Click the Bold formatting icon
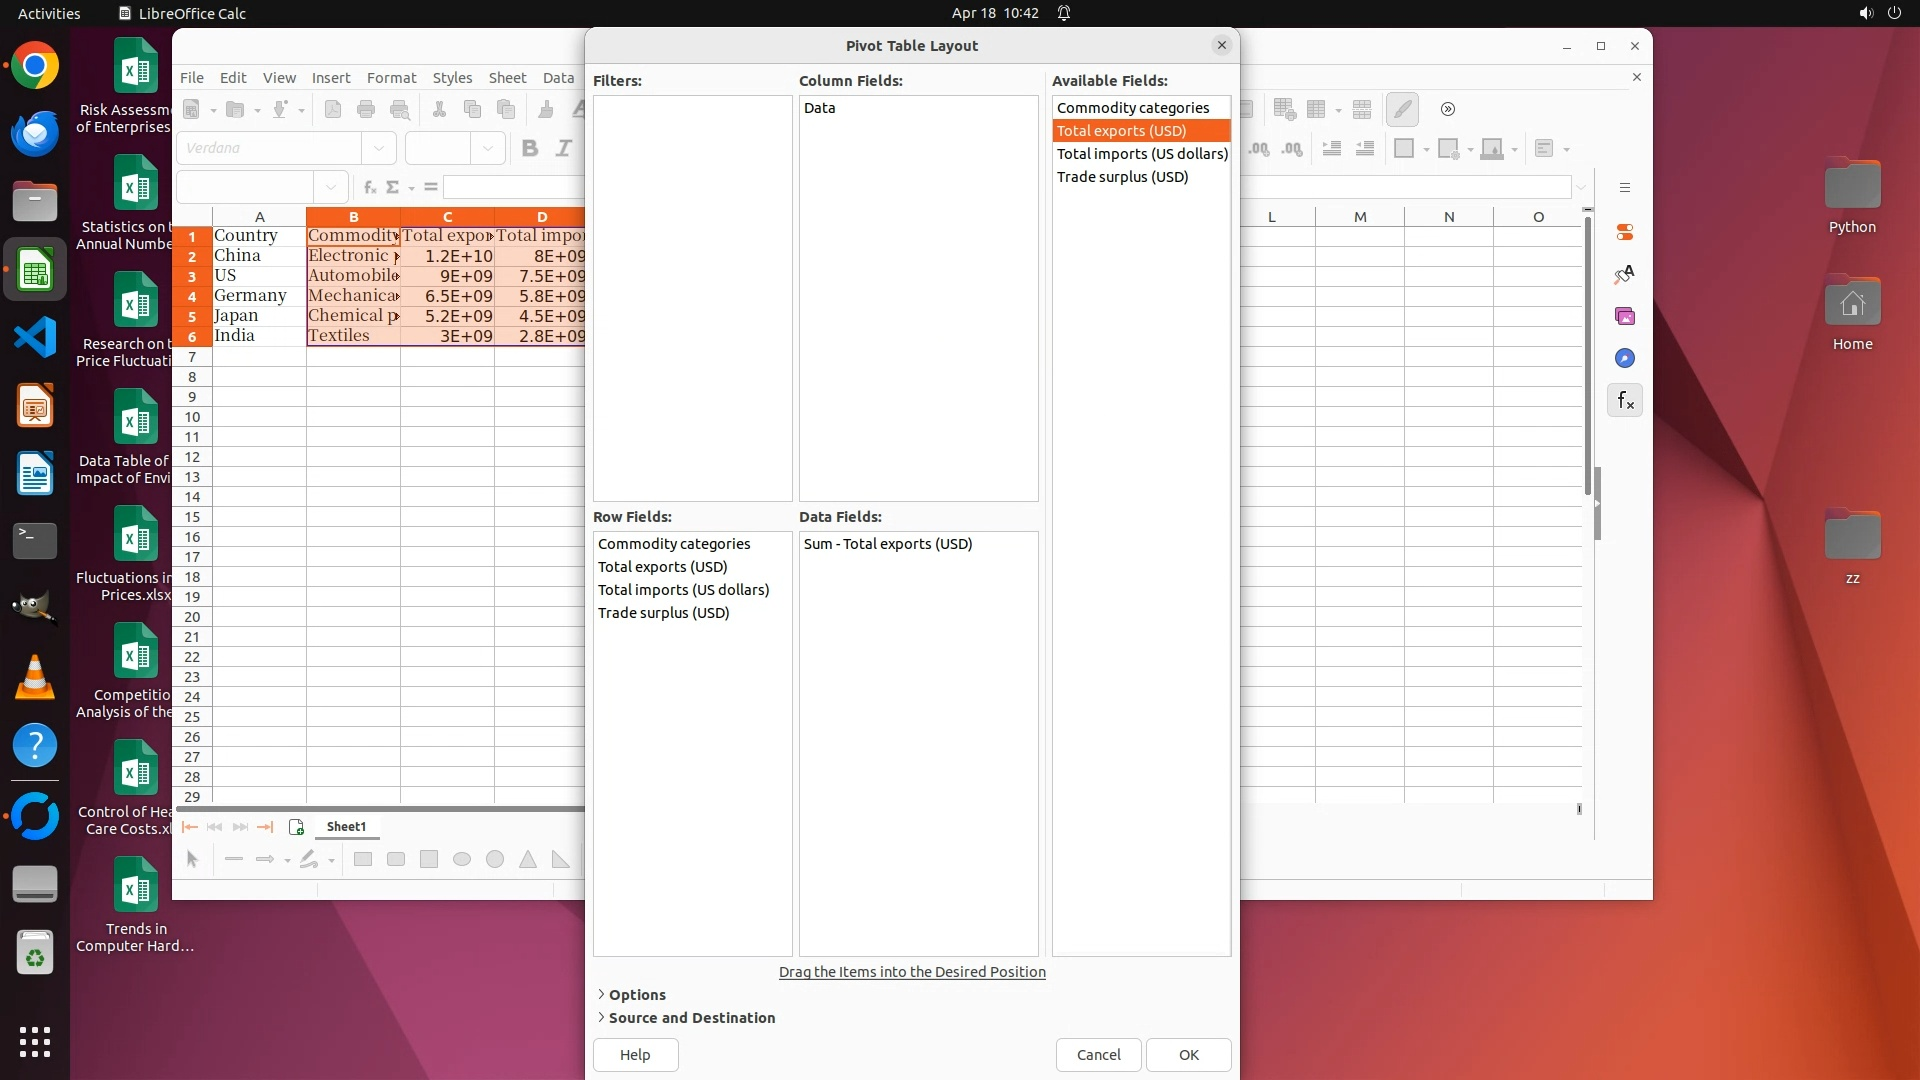The width and height of the screenshot is (1920, 1080). click(530, 148)
